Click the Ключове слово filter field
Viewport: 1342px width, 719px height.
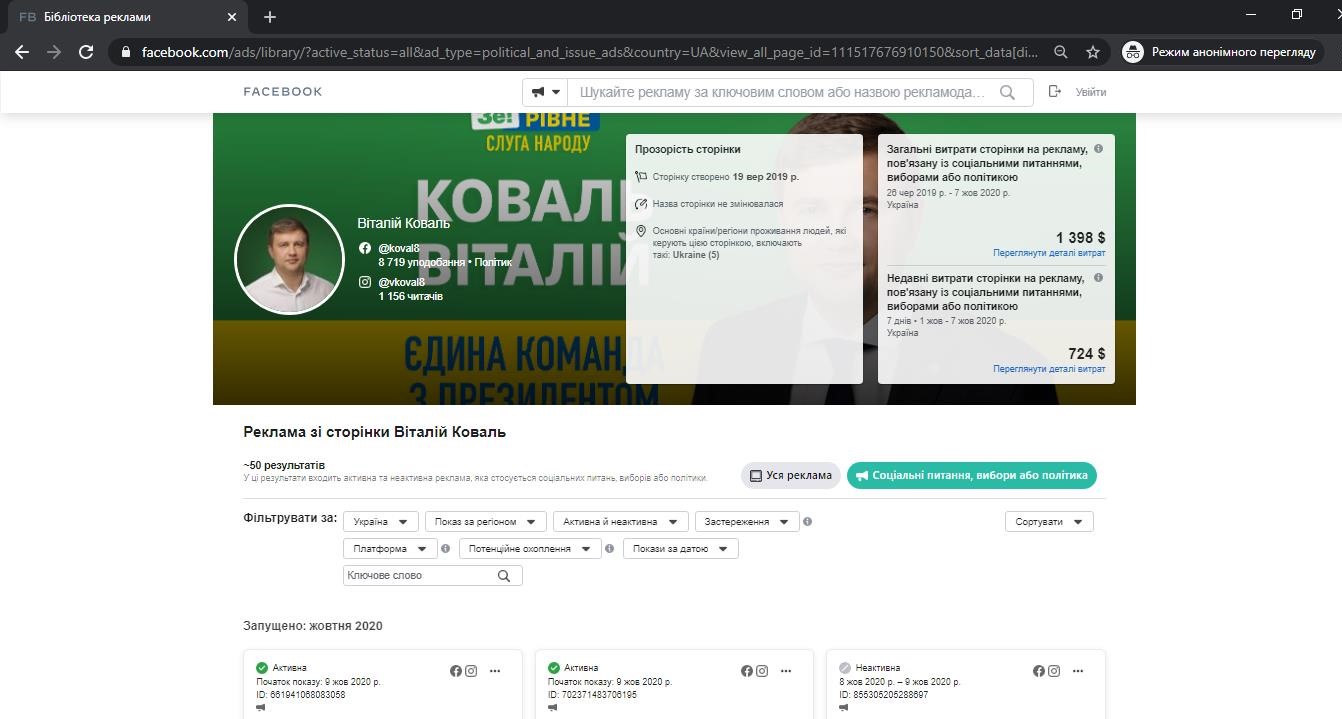432,576
